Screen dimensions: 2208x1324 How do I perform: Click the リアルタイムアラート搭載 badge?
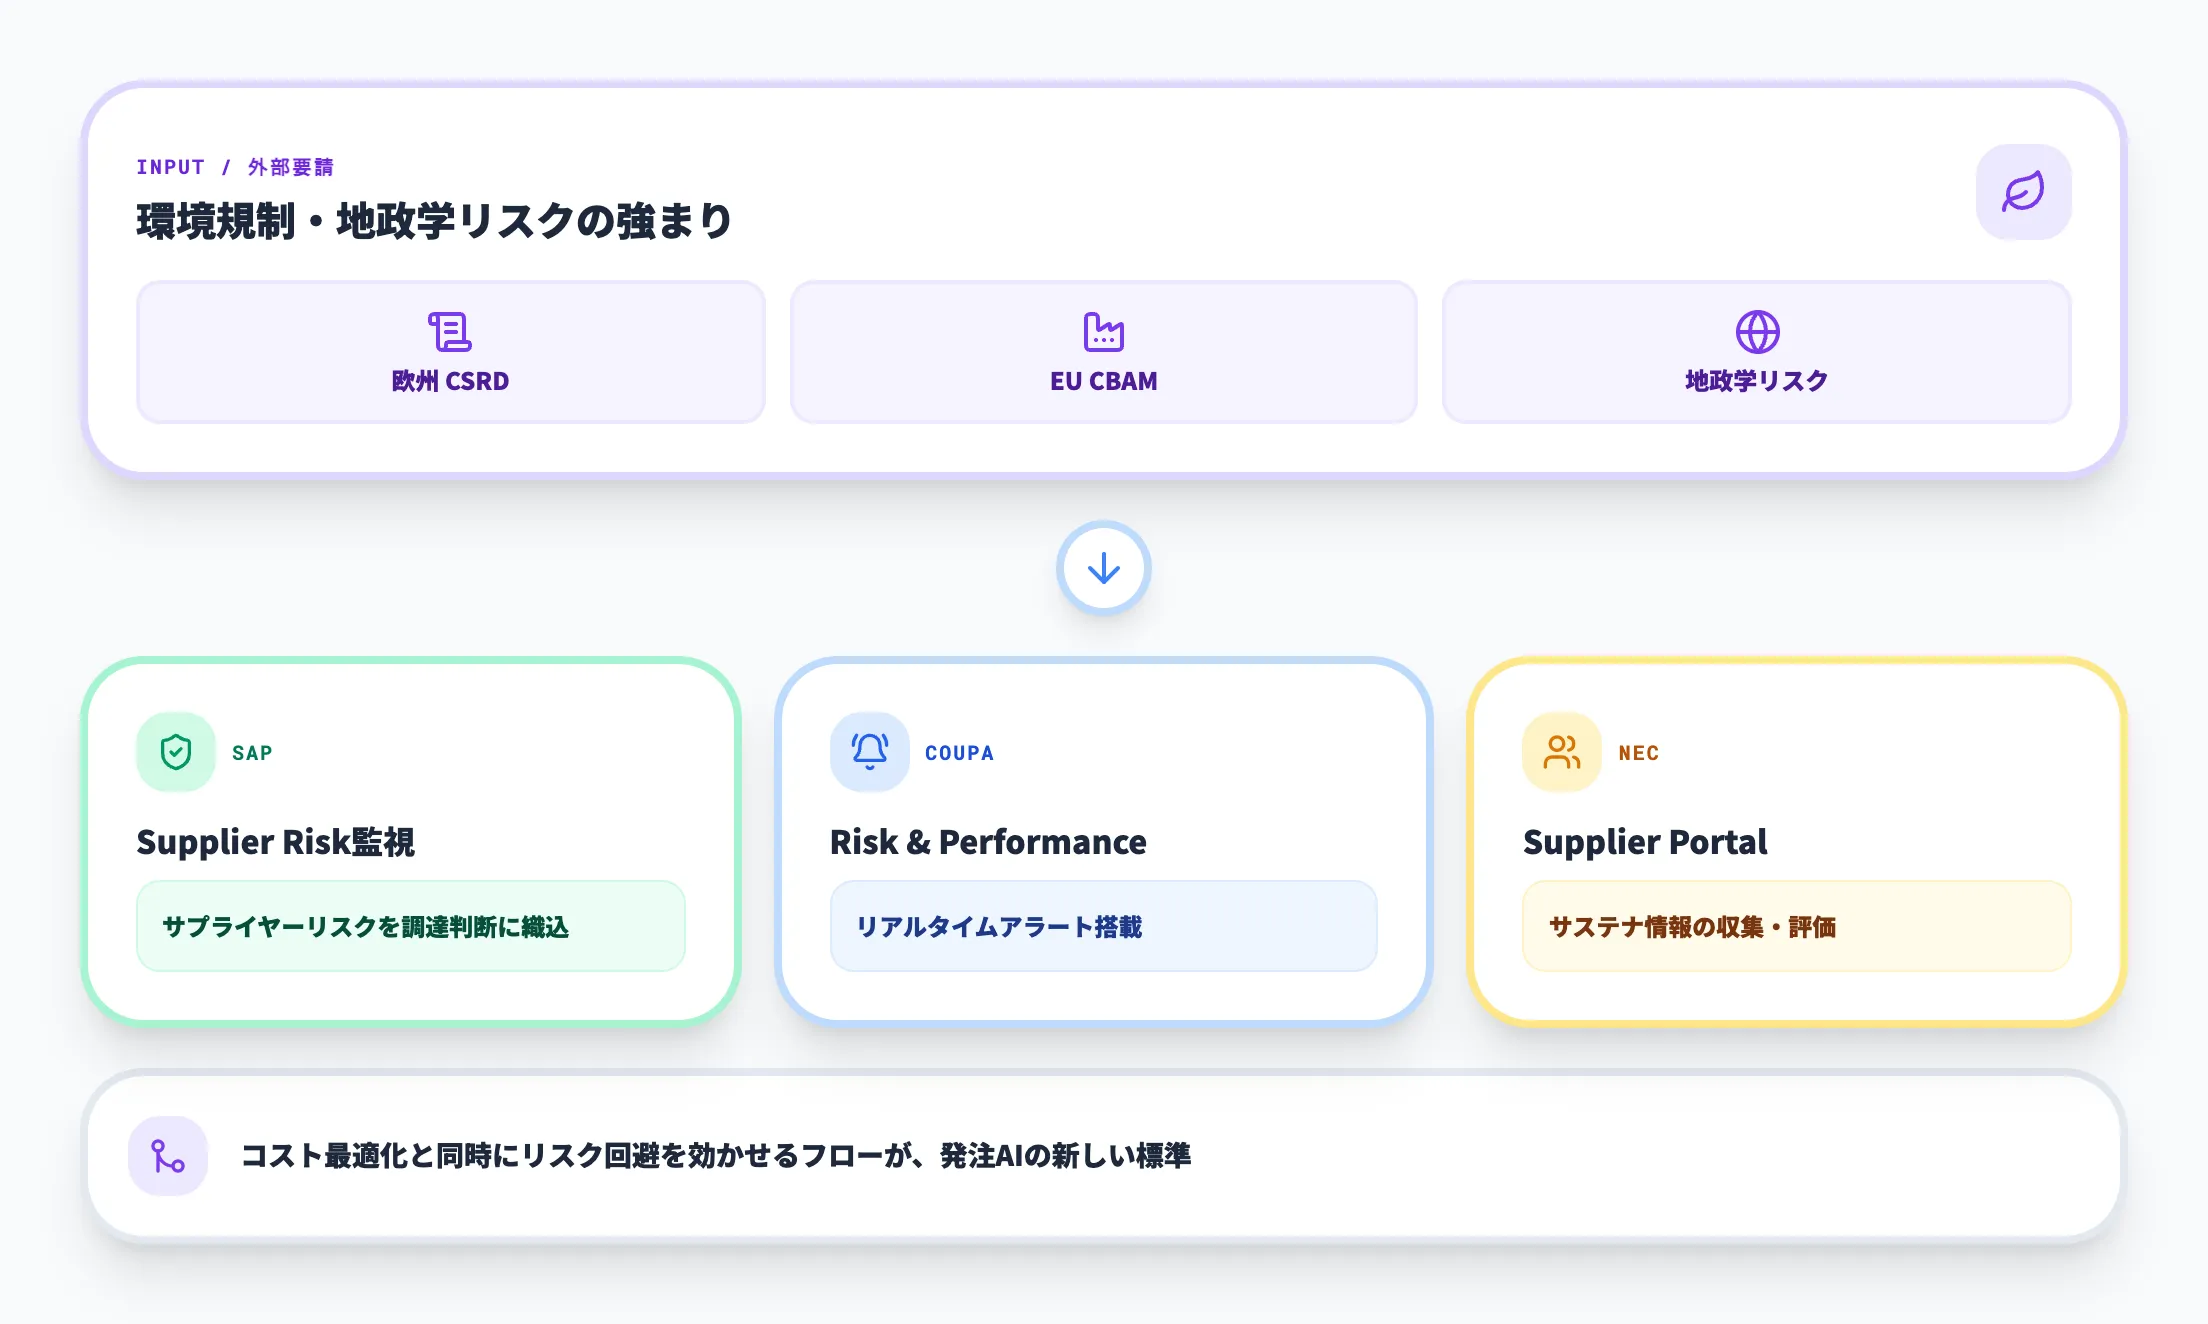[x=1103, y=926]
